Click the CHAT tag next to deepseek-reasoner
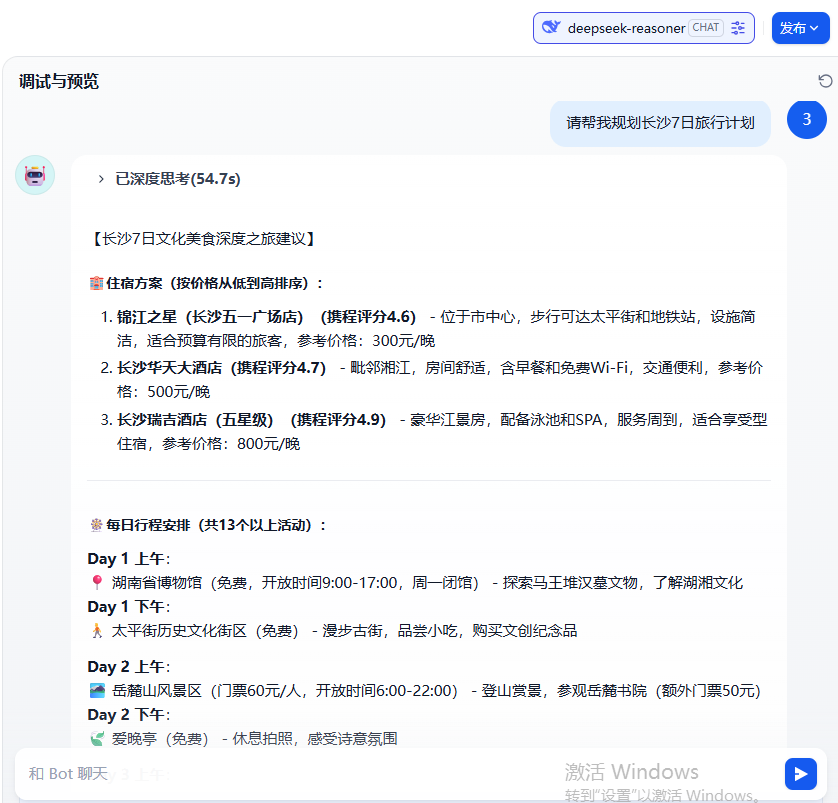 705,27
